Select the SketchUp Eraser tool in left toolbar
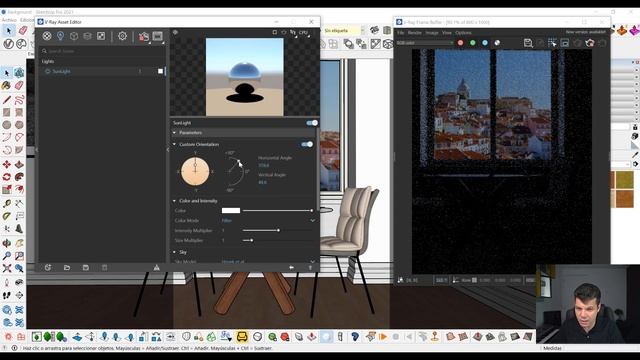This screenshot has height=360, width=640. coord(19,85)
